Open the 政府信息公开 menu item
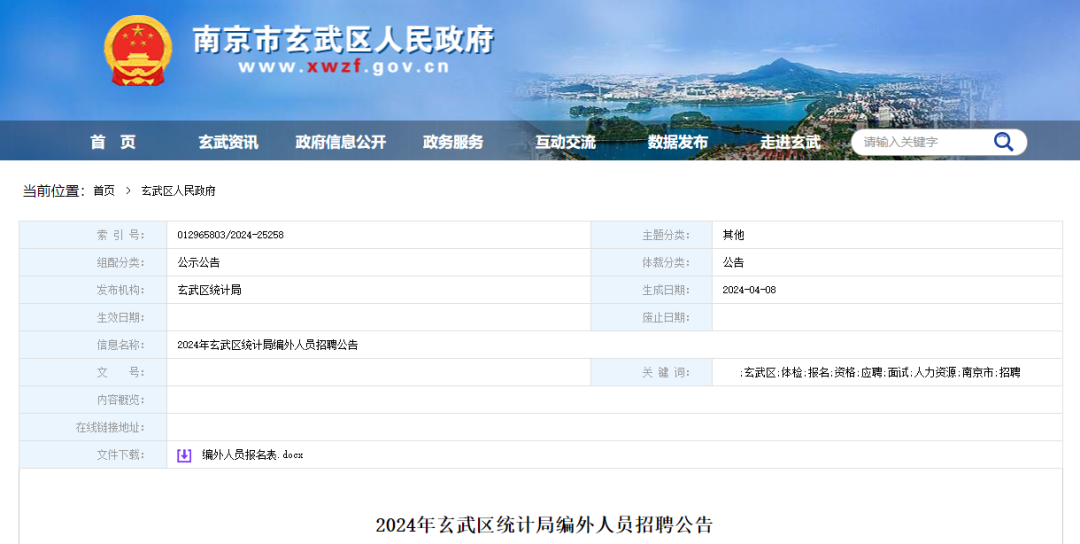The height and width of the screenshot is (544, 1080). coord(340,142)
